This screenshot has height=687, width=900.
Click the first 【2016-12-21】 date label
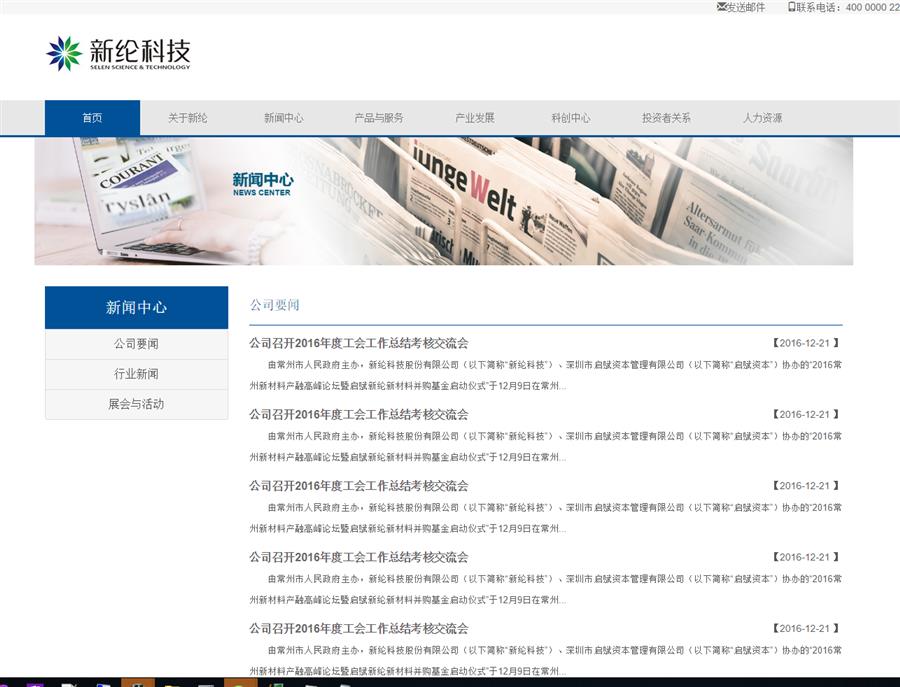[805, 343]
